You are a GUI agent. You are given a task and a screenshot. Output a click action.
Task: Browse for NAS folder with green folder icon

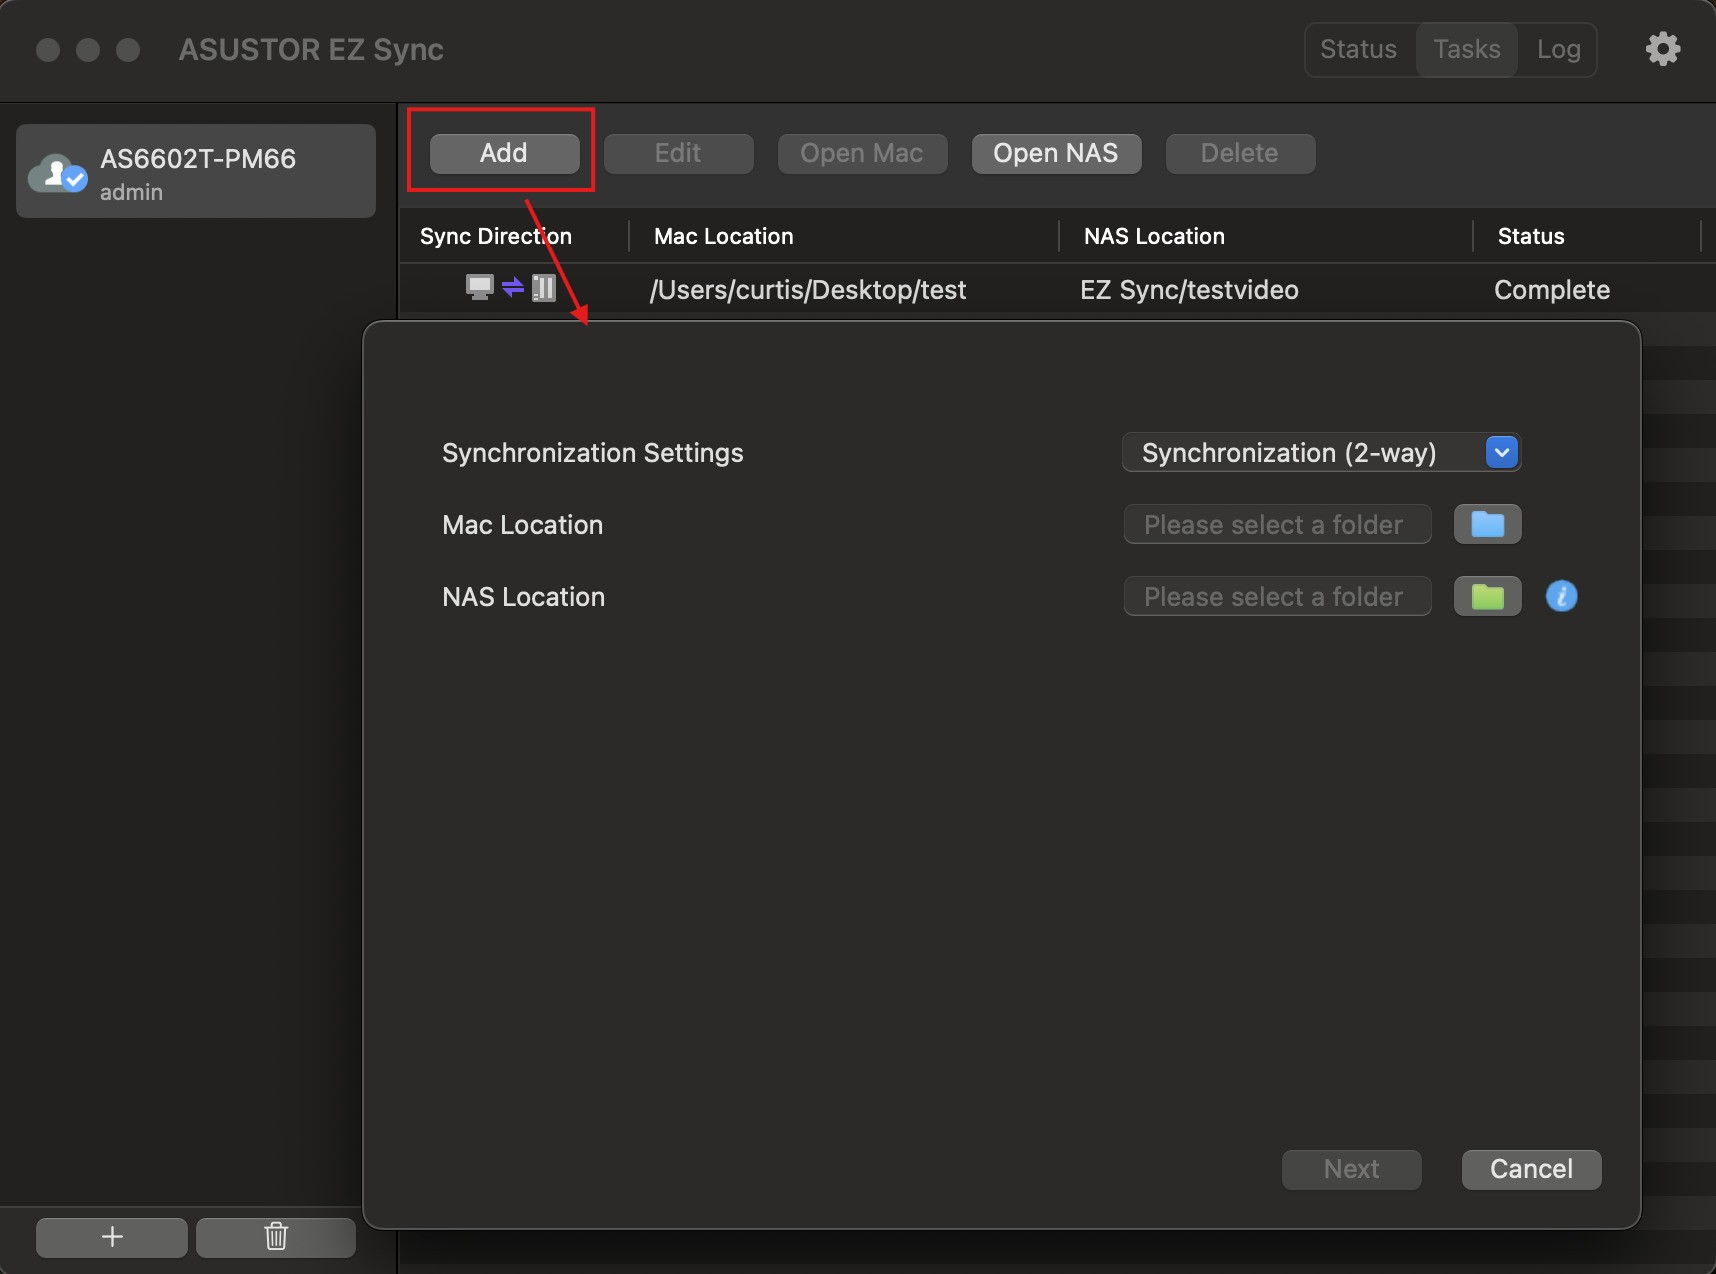point(1487,596)
